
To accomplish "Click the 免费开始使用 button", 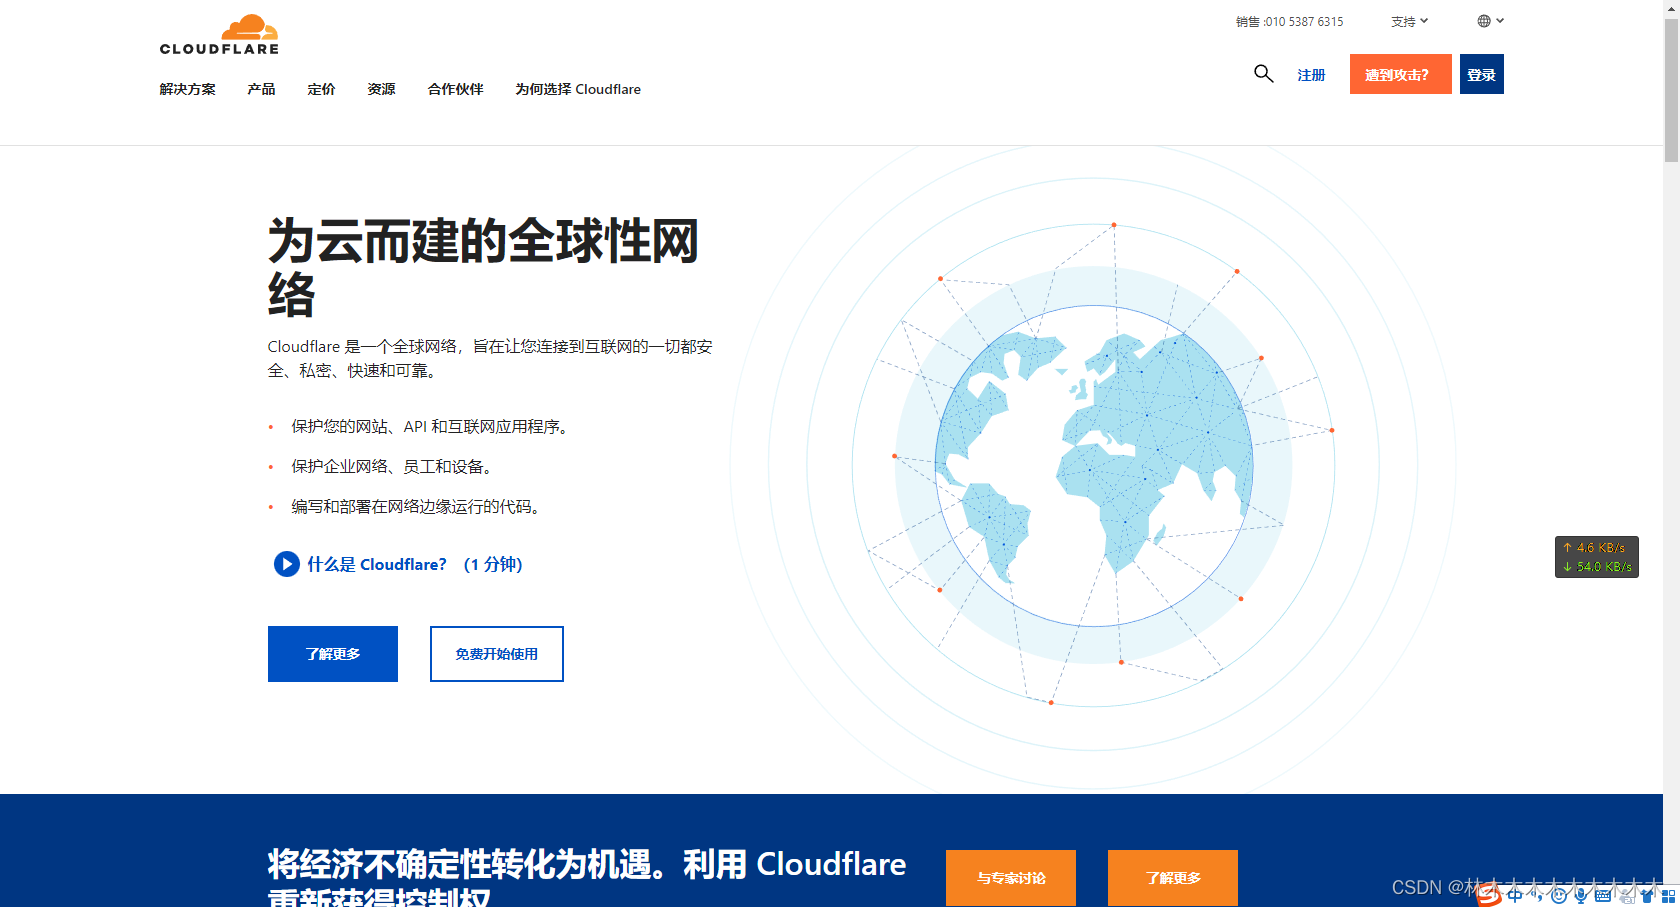I will [497, 654].
